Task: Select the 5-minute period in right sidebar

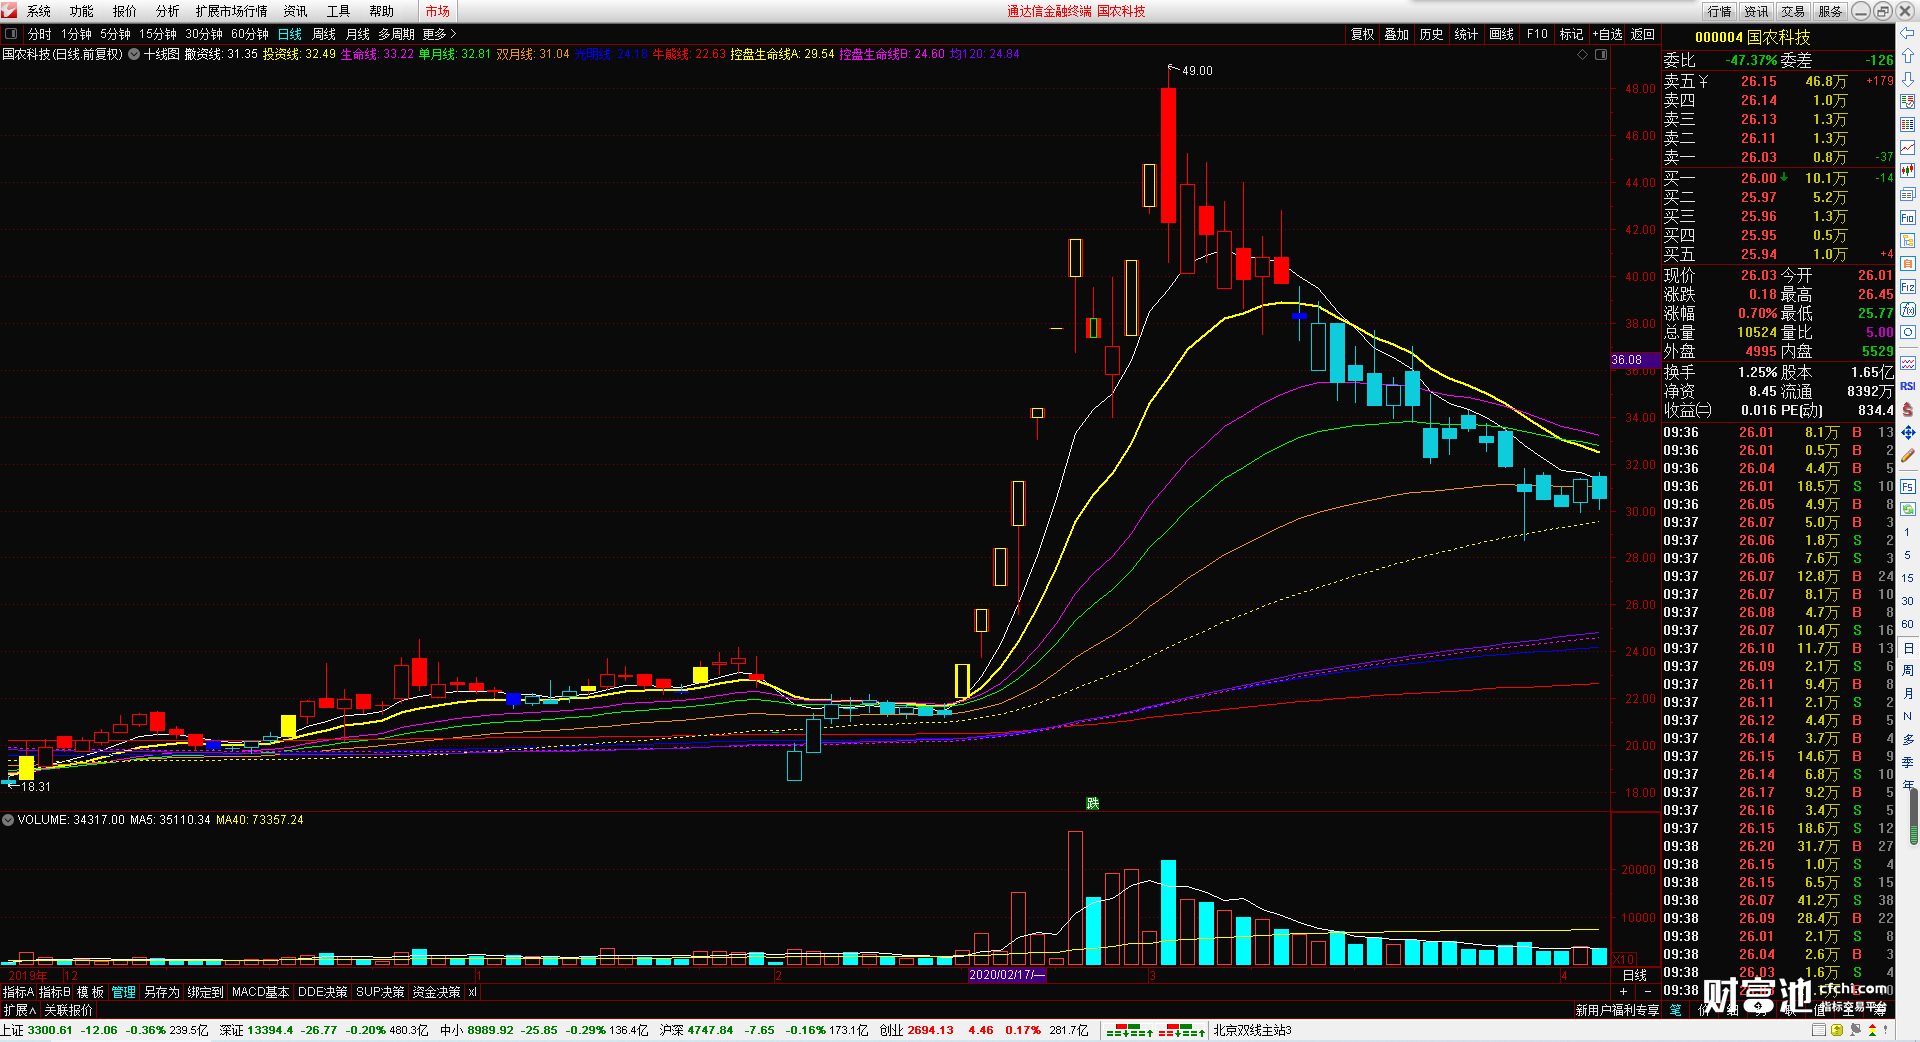Action: [1908, 555]
